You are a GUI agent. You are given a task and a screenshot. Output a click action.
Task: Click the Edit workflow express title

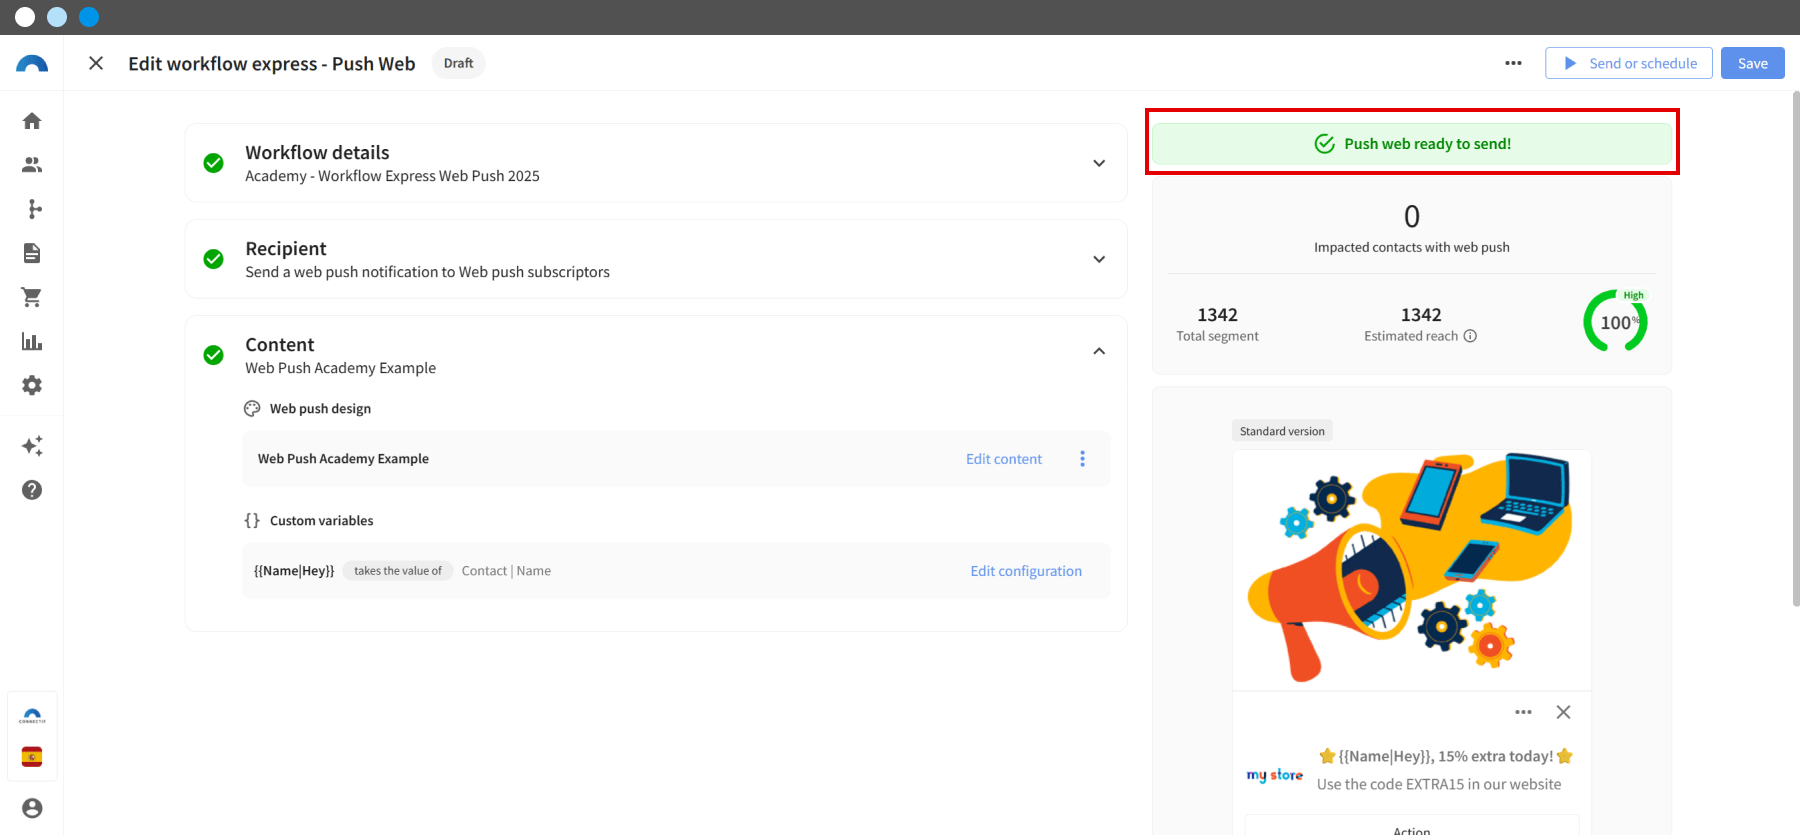[x=272, y=63]
